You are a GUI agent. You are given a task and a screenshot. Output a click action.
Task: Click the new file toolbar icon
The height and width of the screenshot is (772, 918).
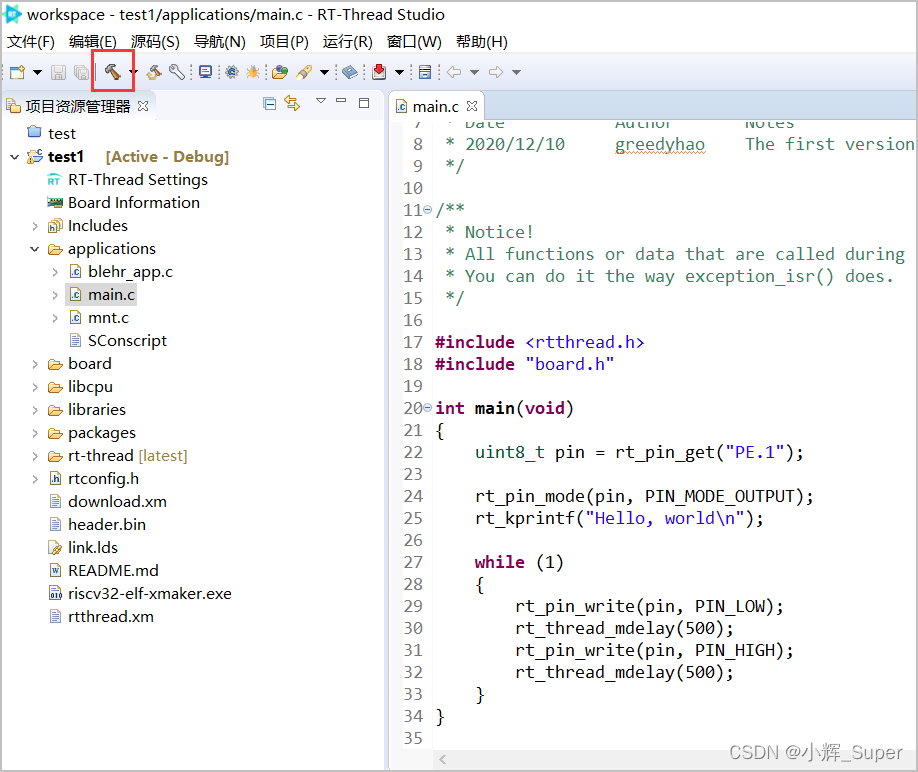click(x=18, y=72)
